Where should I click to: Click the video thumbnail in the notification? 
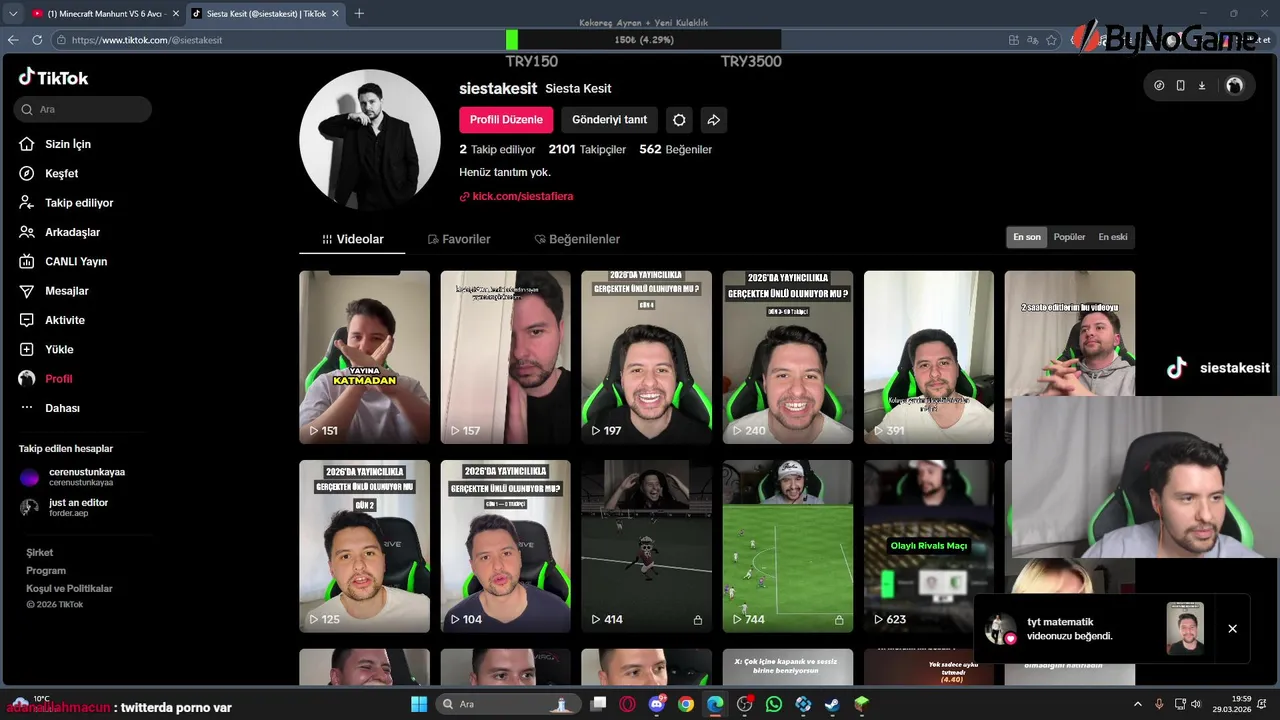click(1185, 628)
